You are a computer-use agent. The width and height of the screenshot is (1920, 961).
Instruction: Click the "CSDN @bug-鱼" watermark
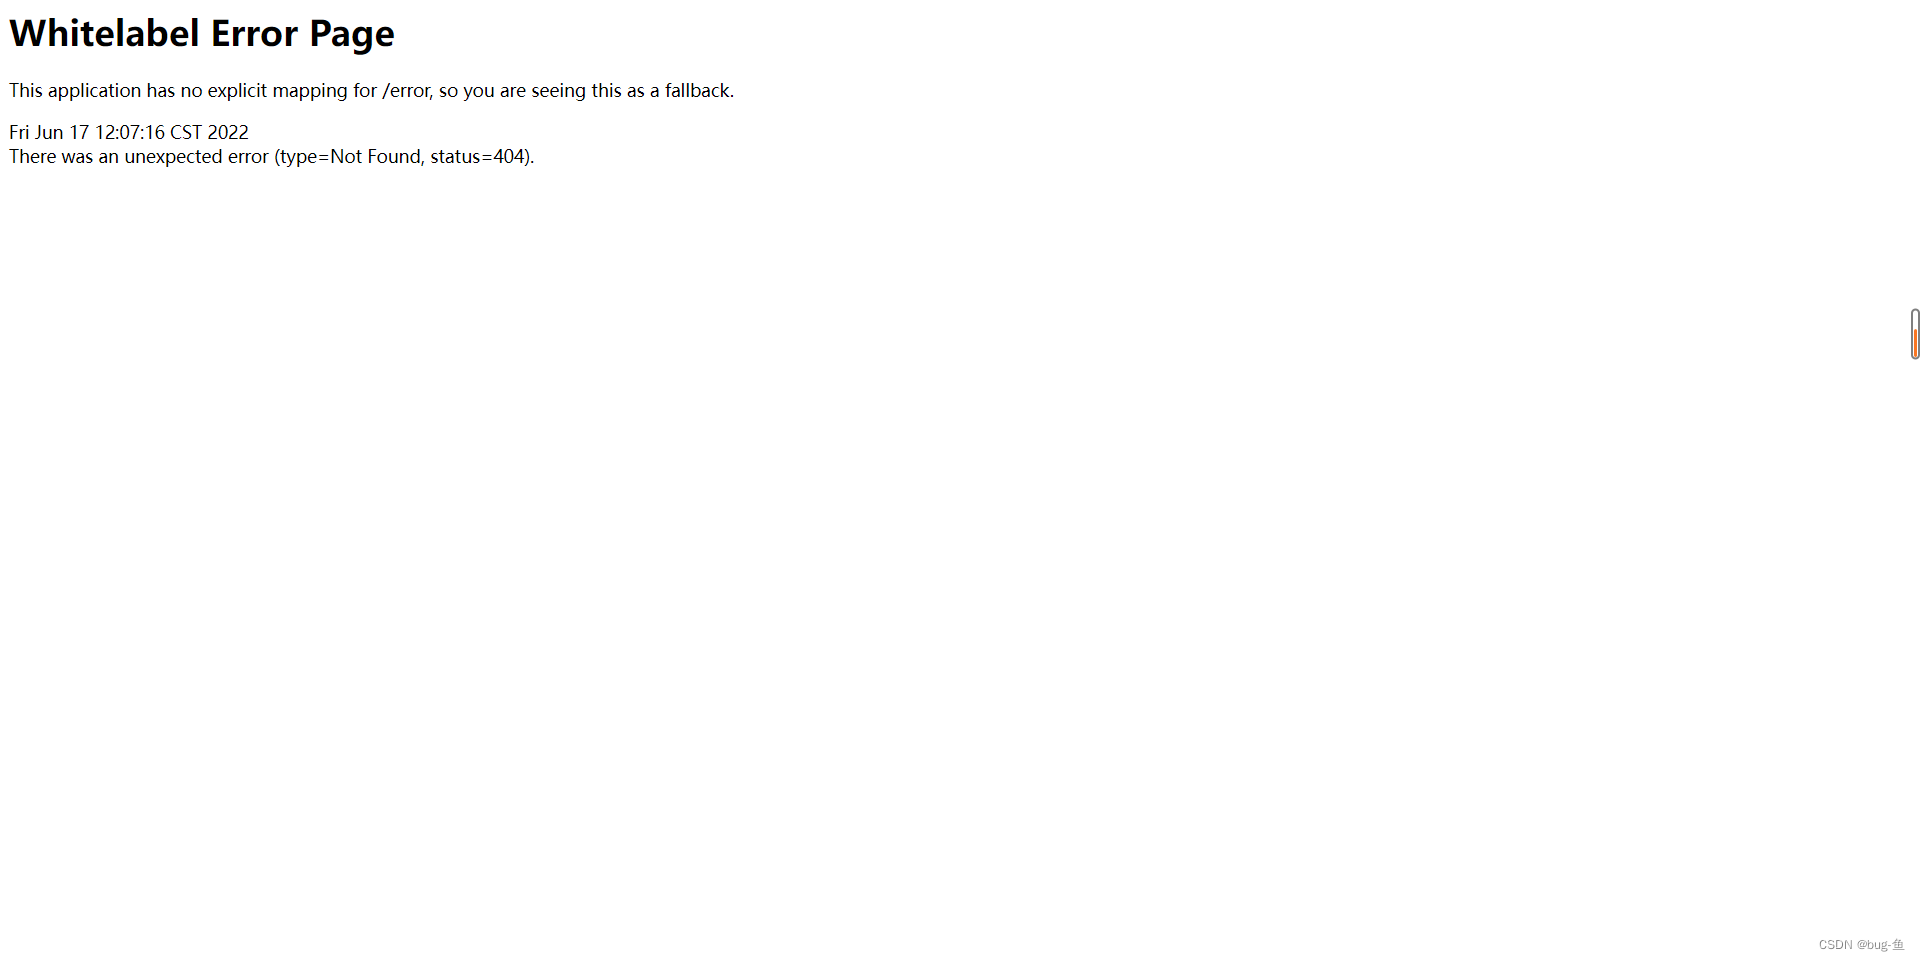[x=1861, y=945]
